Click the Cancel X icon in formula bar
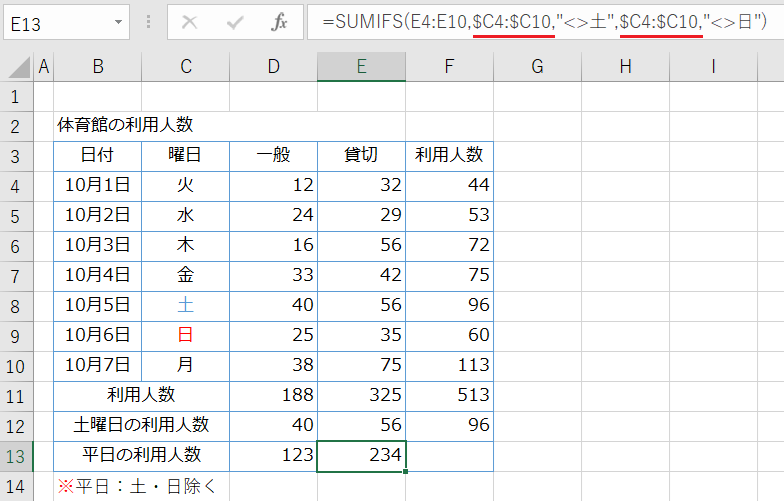Screen dimensions: 784x501 [190, 22]
